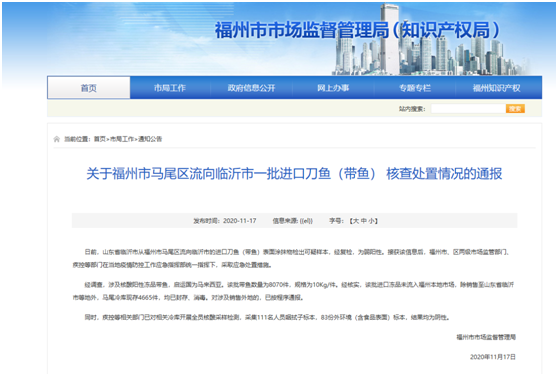
Task: Click the 信息来源 label
Action: point(285,221)
